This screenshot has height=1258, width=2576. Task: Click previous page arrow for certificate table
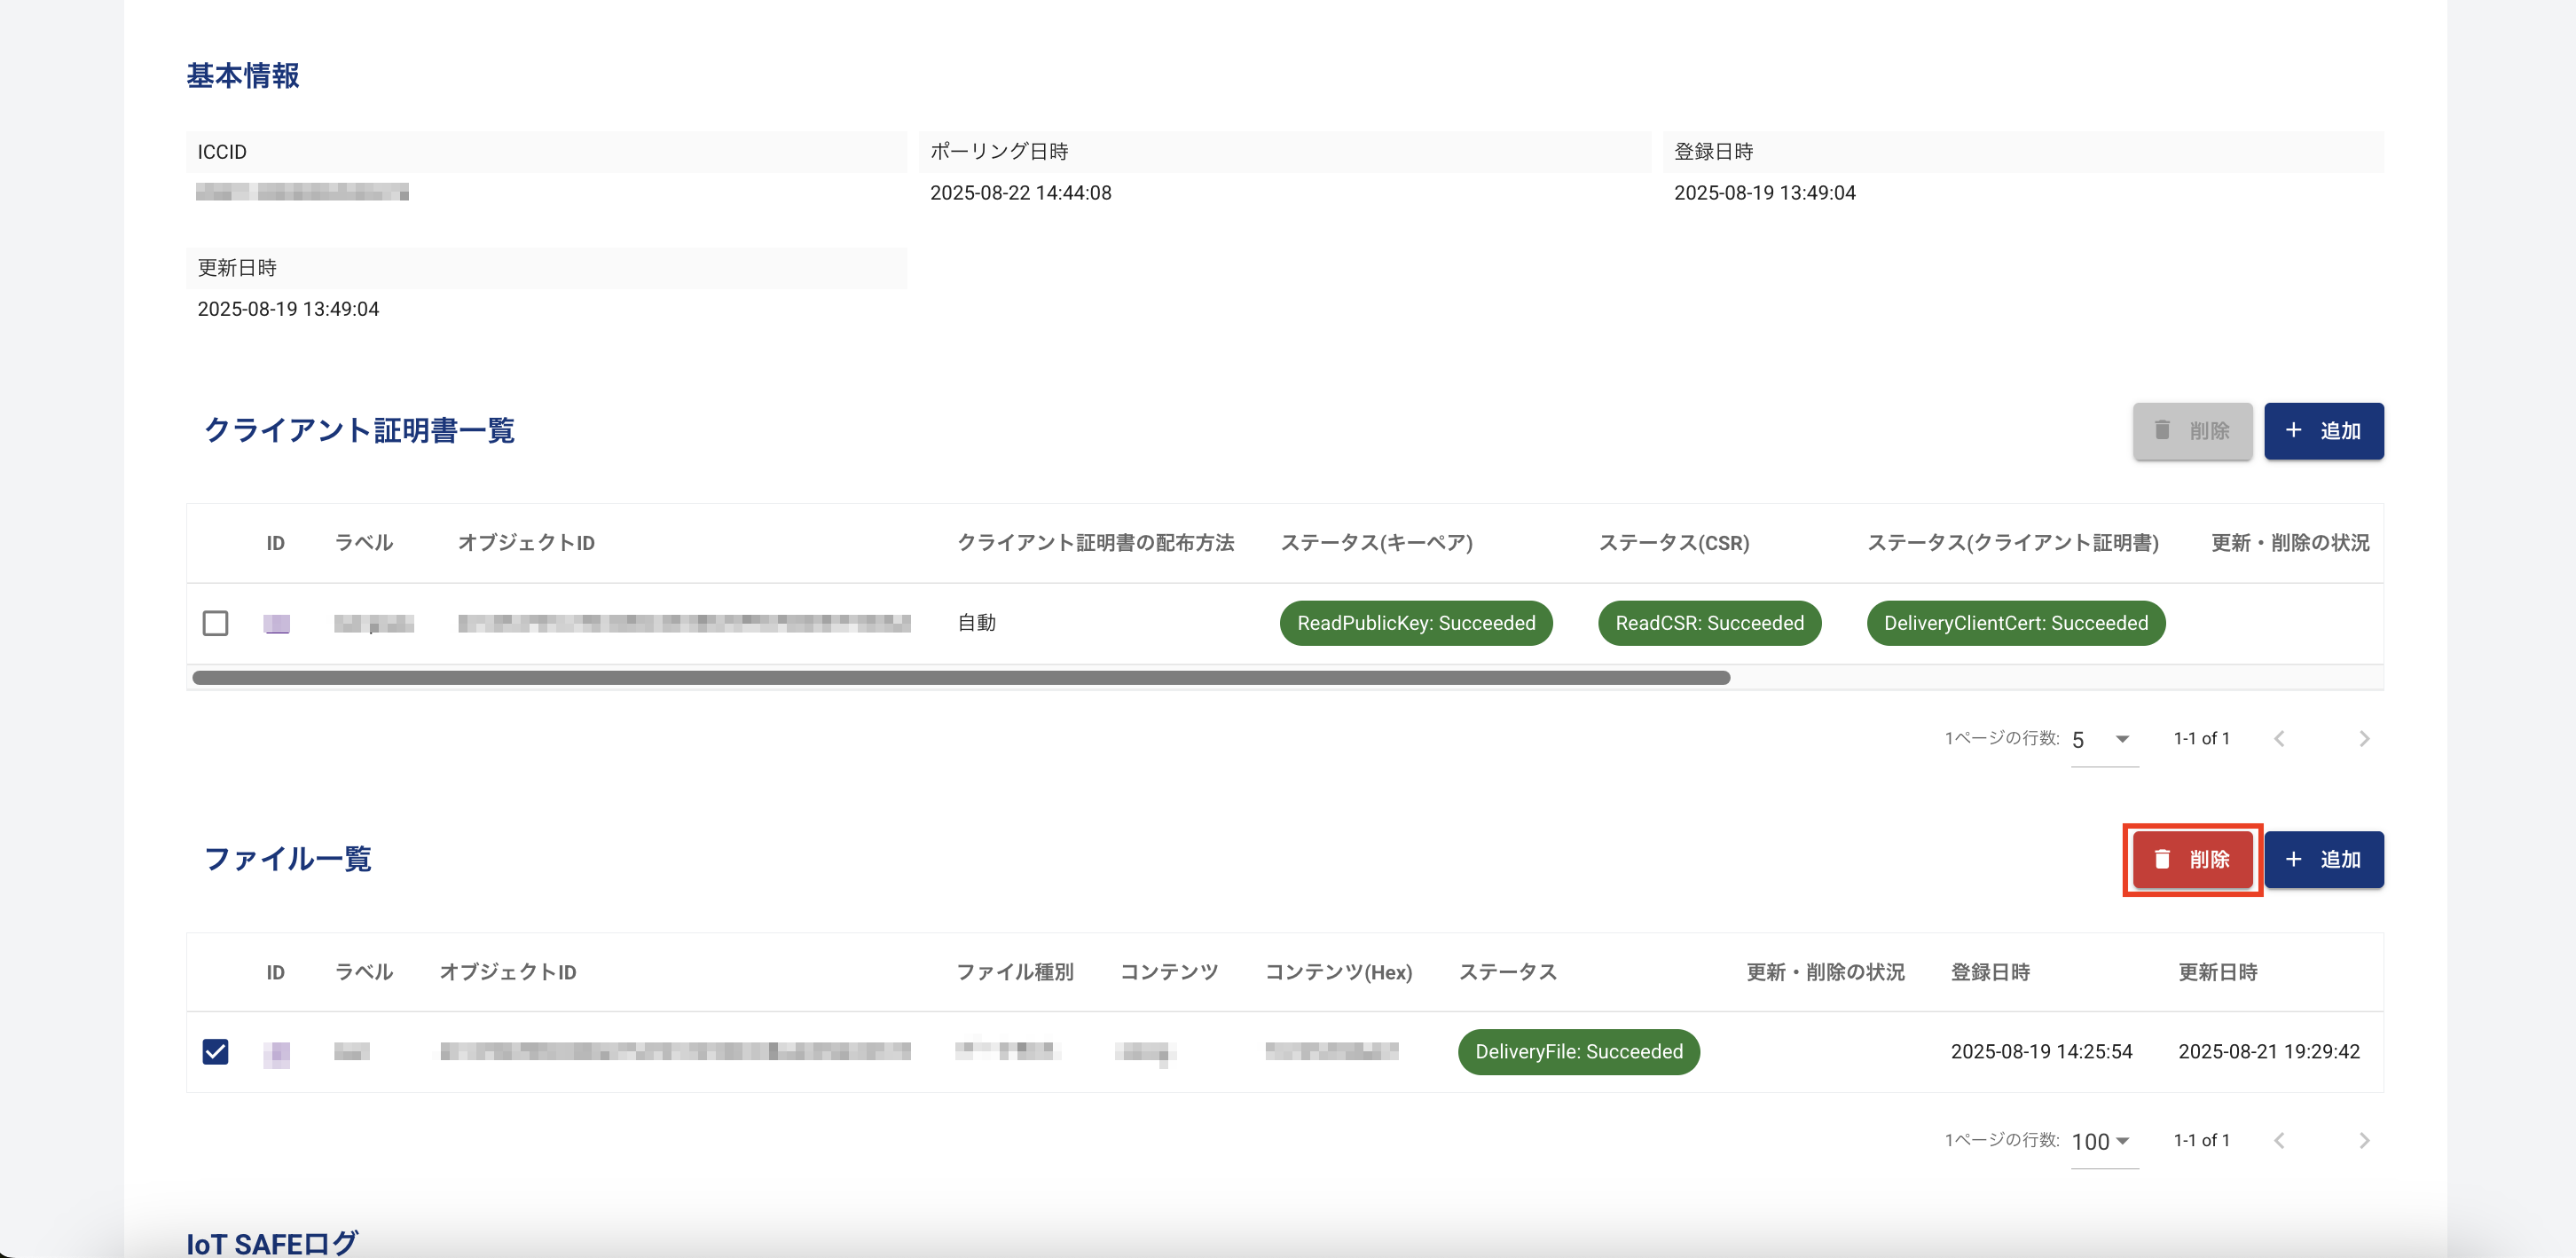coord(2279,739)
